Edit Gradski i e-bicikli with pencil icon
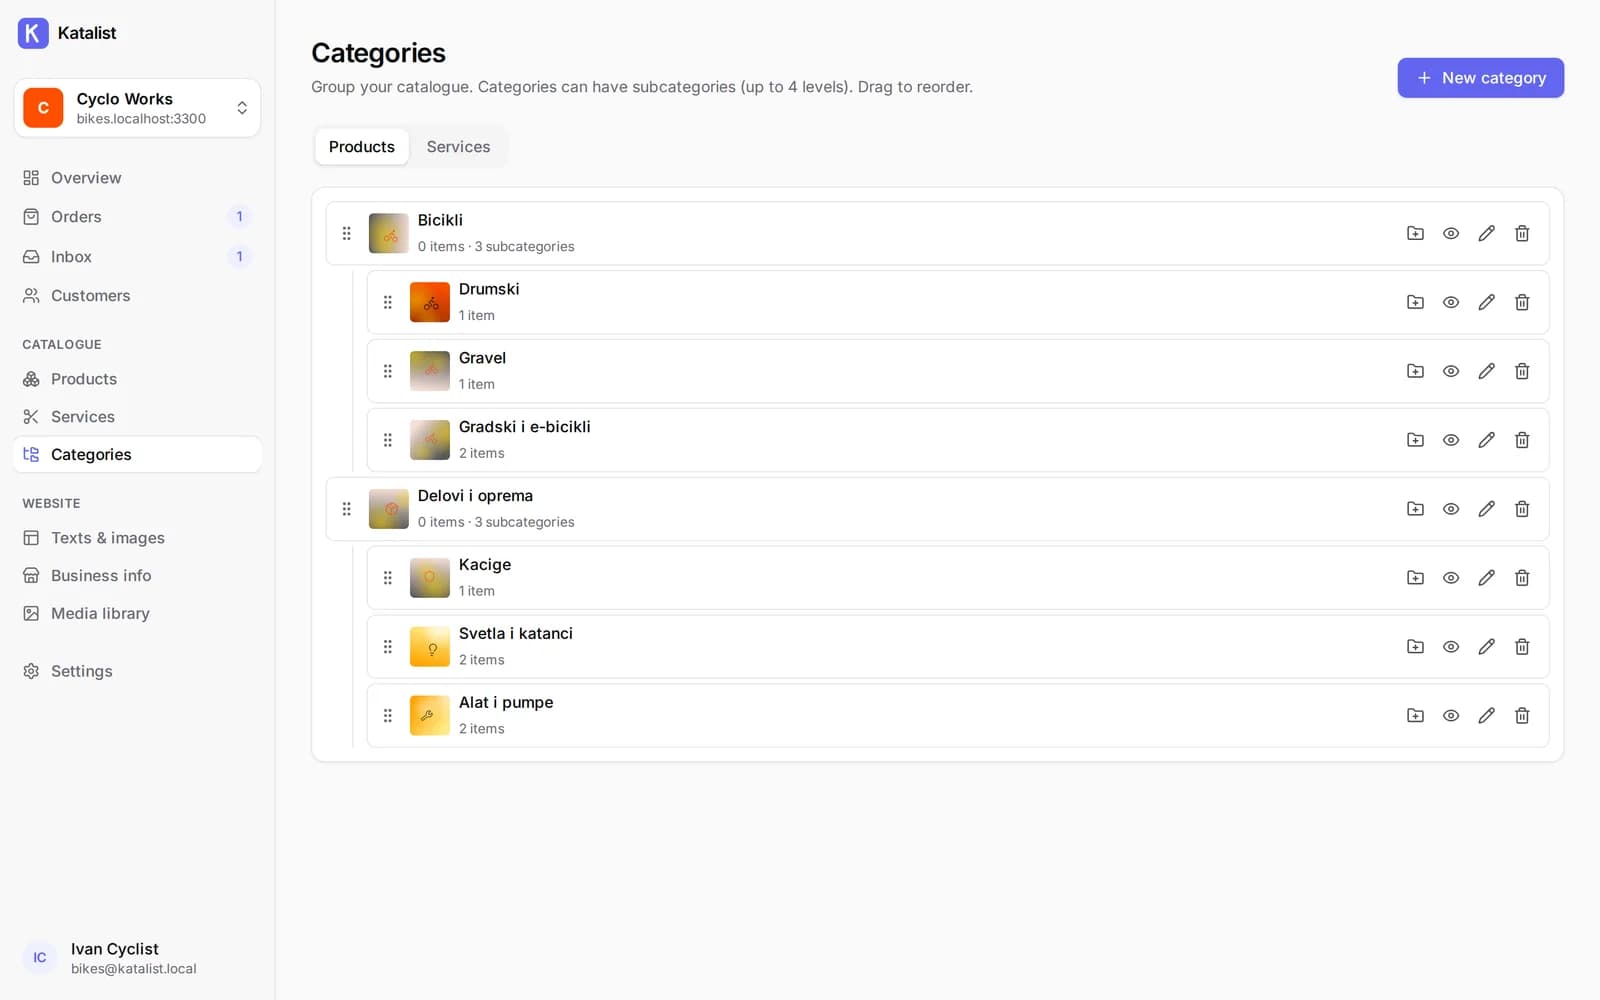The width and height of the screenshot is (1600, 1000). [x=1486, y=440]
